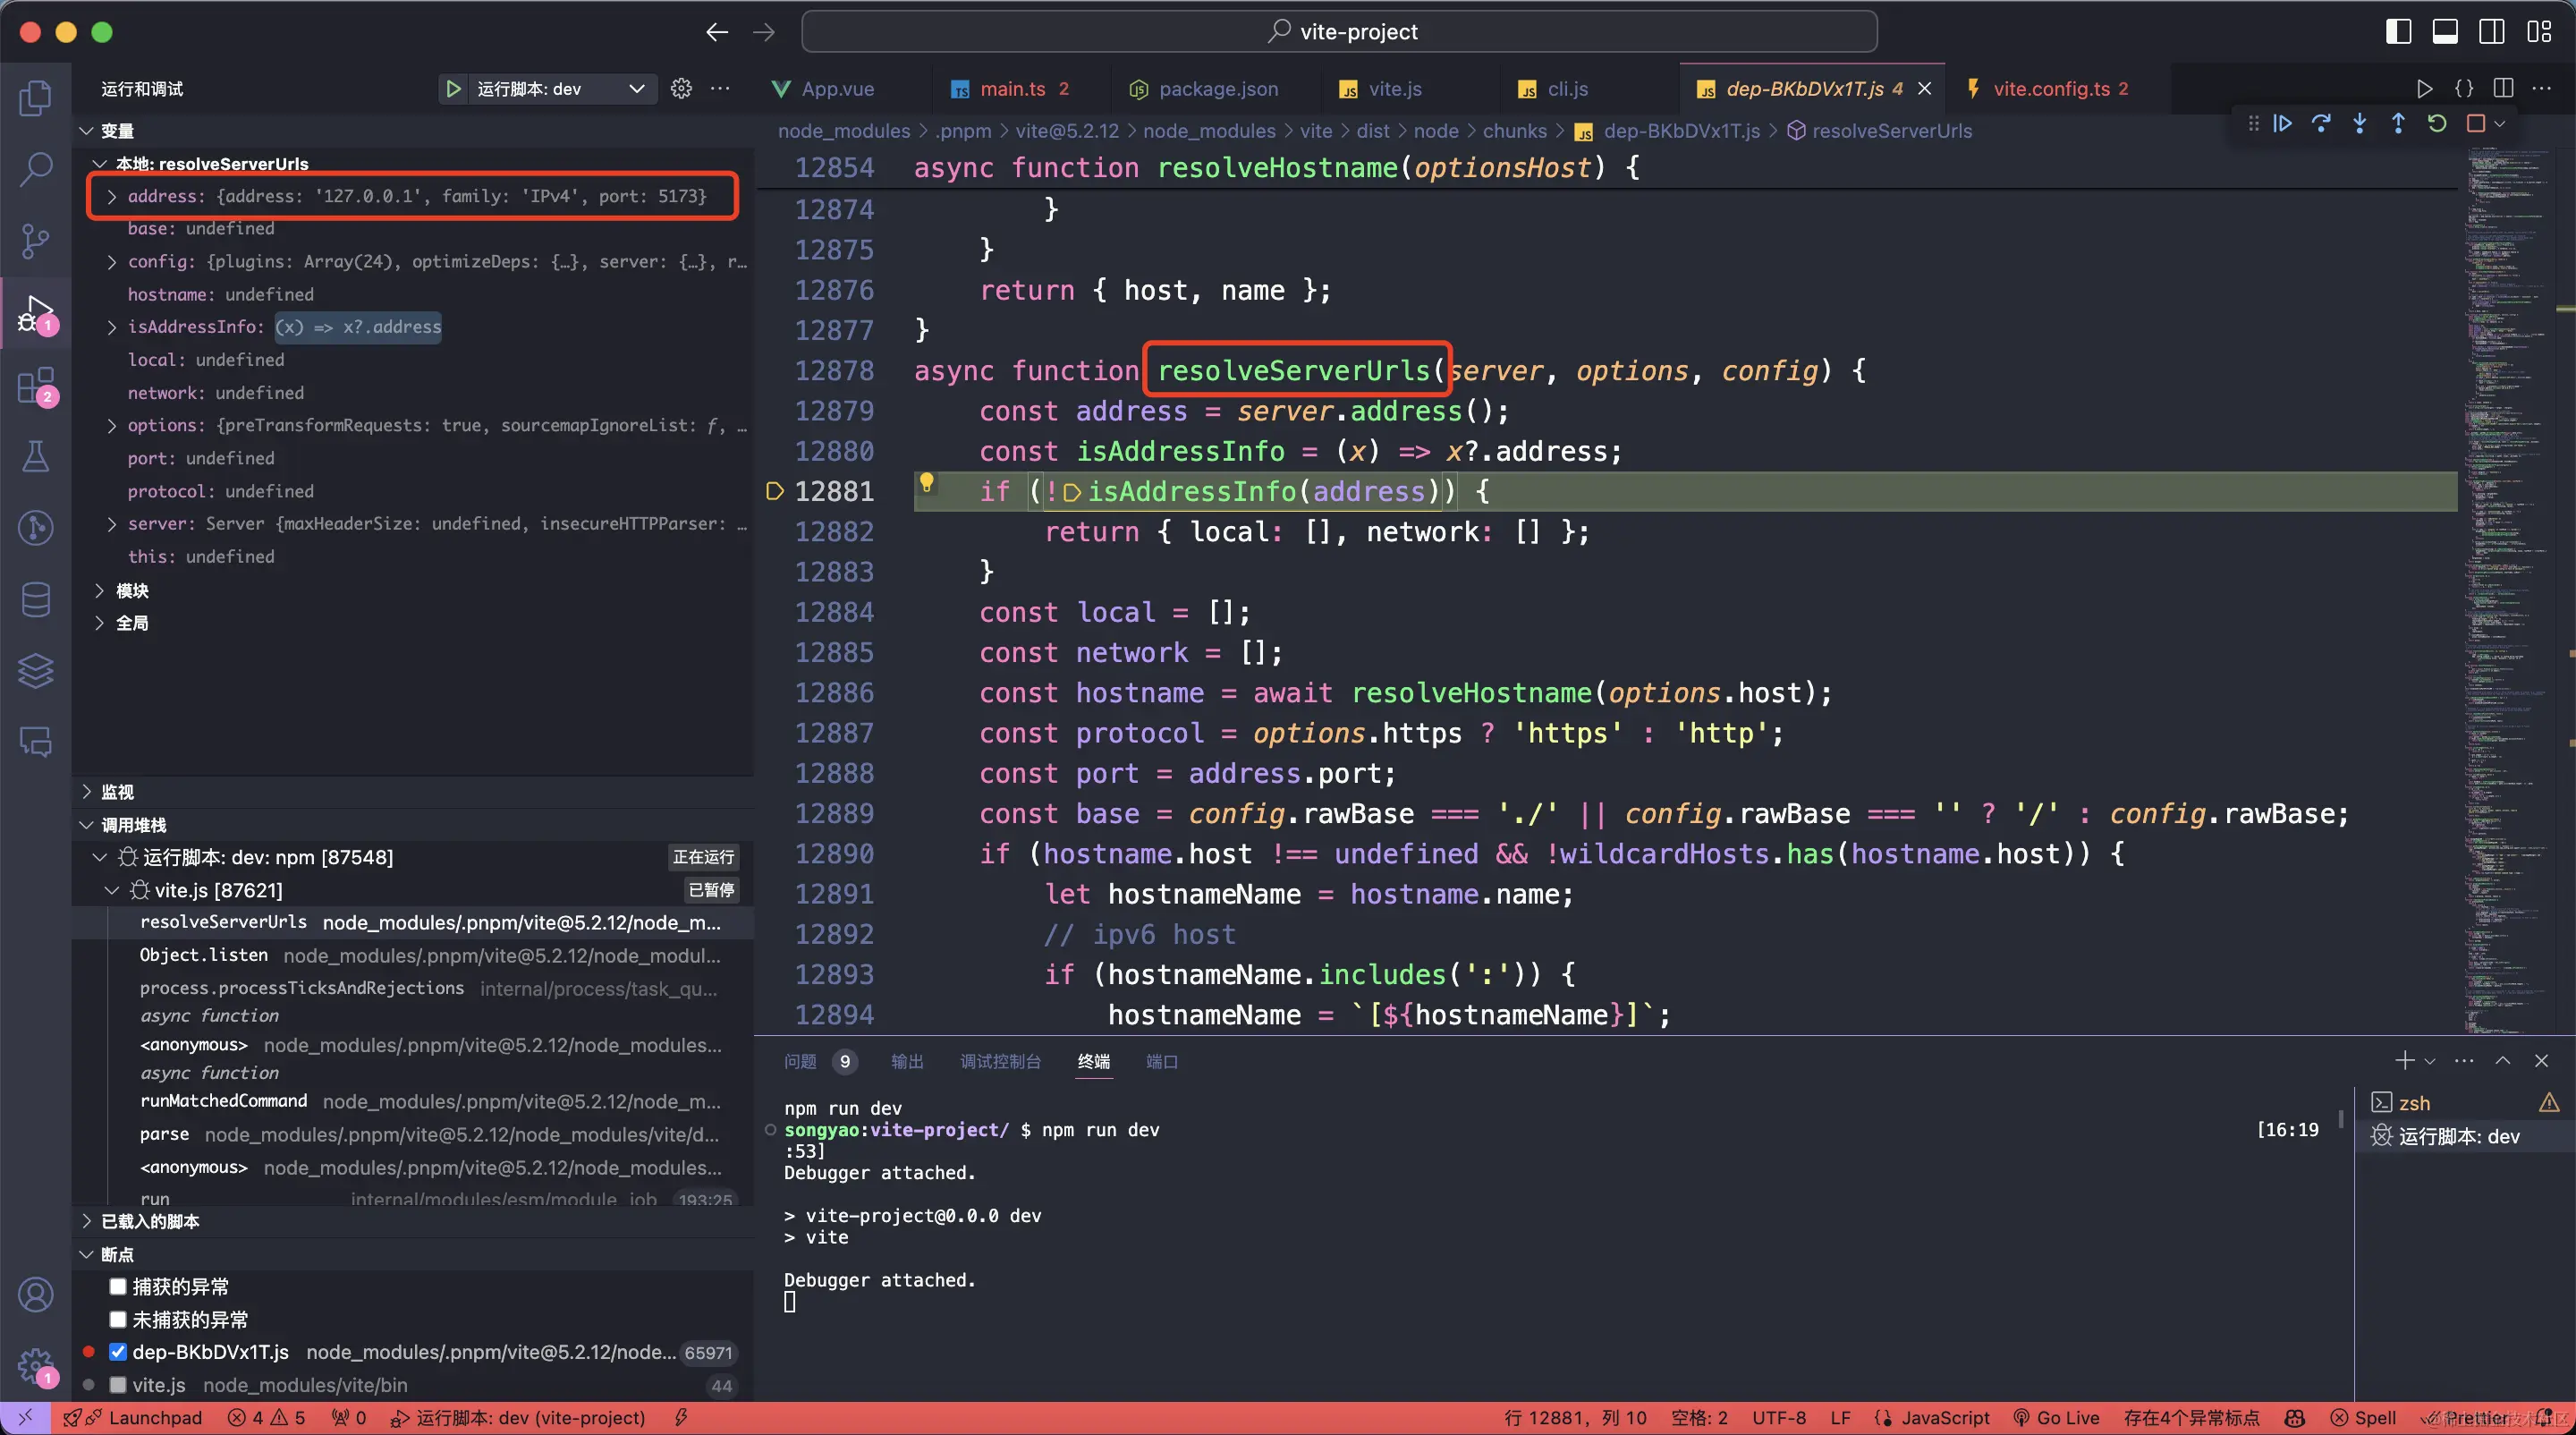
Task: Switch to the vite.config.ts tab
Action: pos(2050,88)
